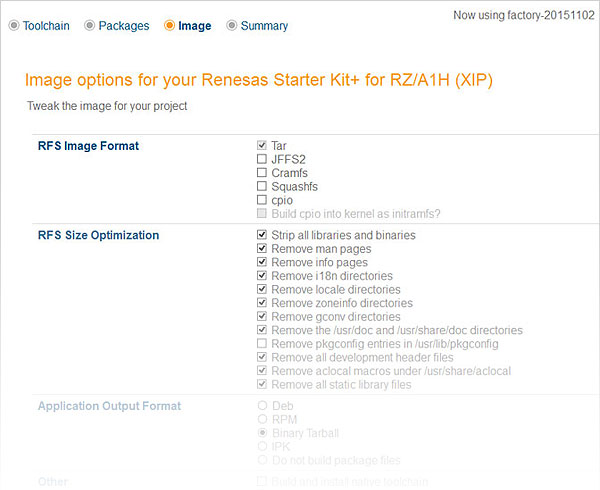
Task: Open the Packages step
Action: [x=117, y=26]
